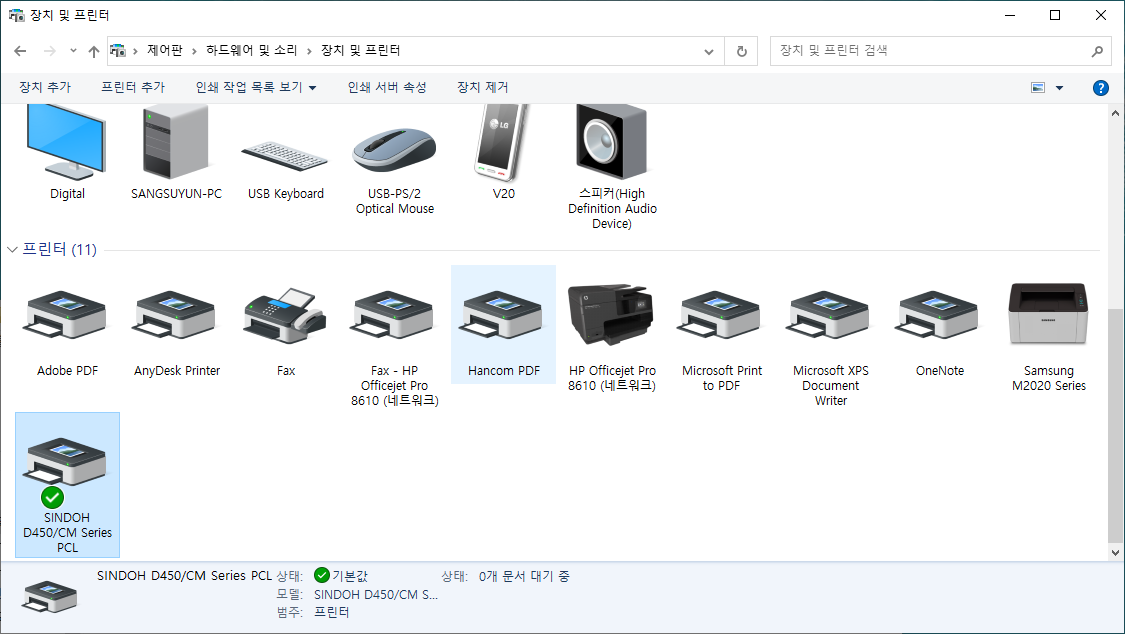This screenshot has width=1125, height=634.
Task: Click the 프린터 (11) group header text
Action: pos(60,250)
